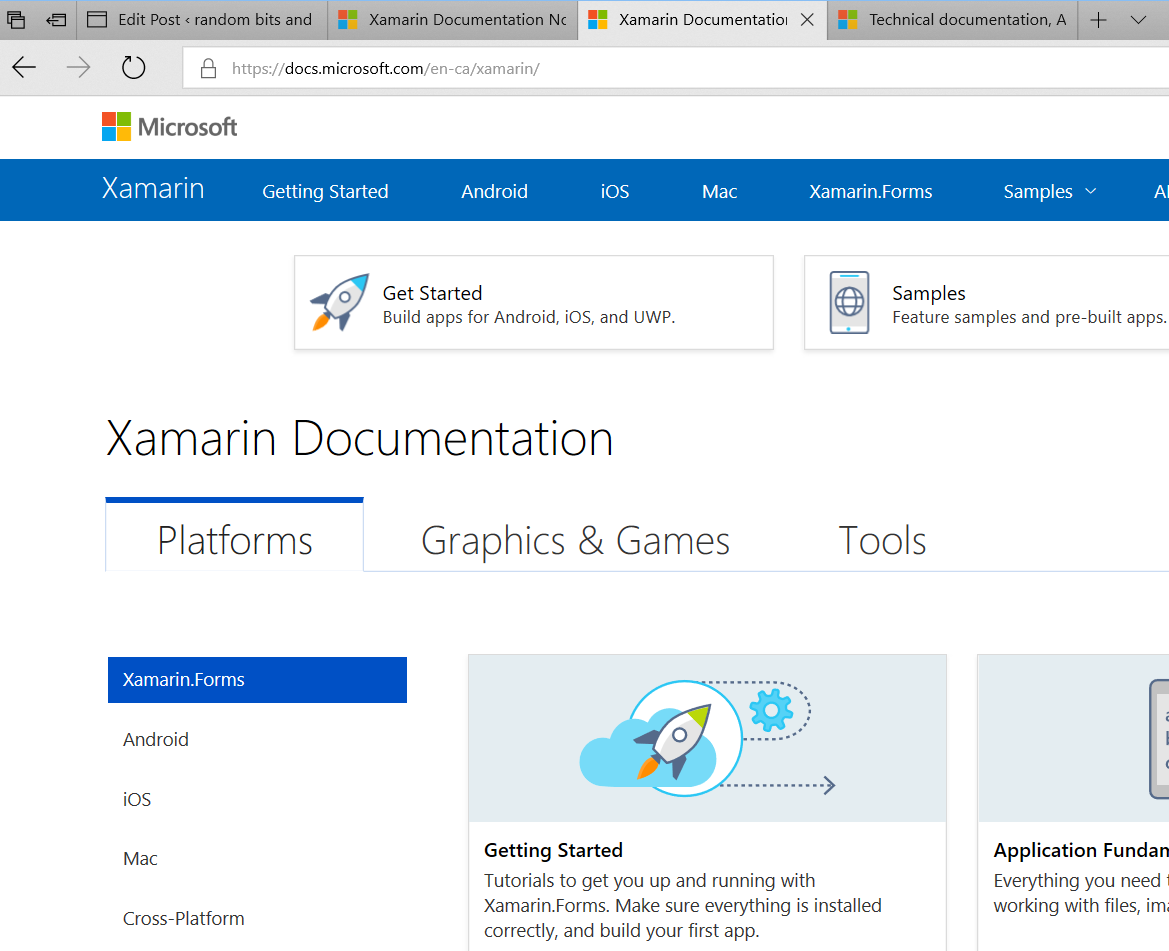1169x951 pixels.
Task: Click the Getting Started rocket cloud image
Action: [707, 739]
